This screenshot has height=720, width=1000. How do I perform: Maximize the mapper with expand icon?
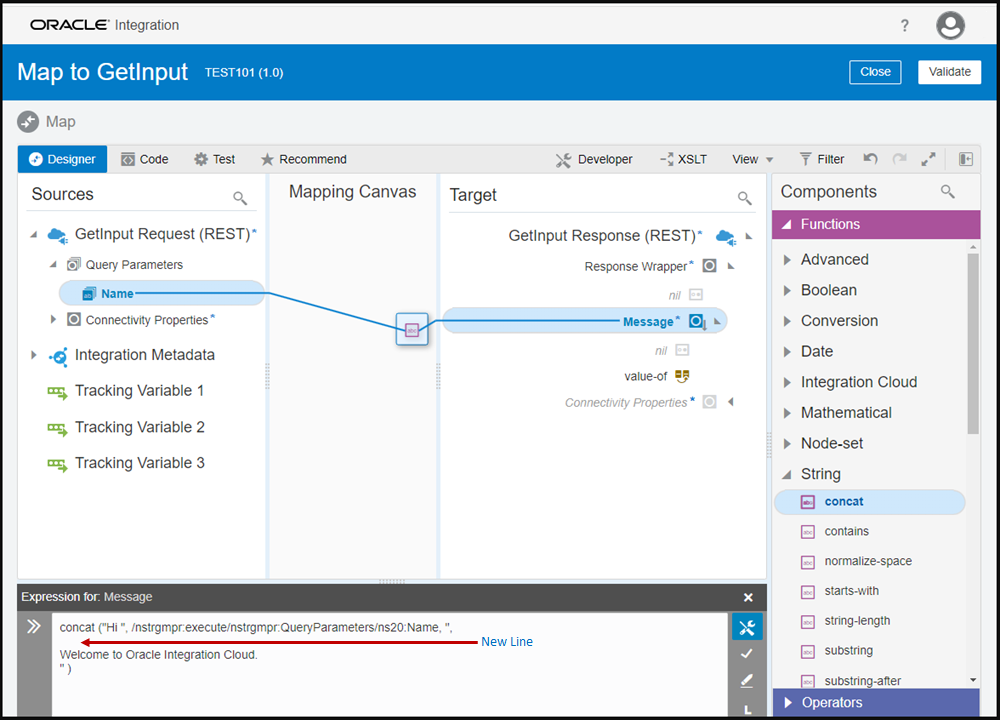point(929,159)
